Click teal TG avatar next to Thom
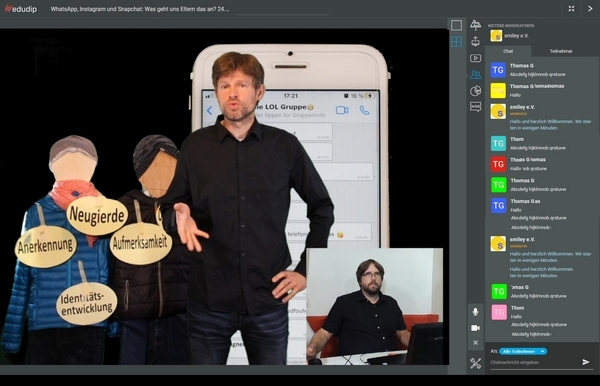 pyautogui.click(x=498, y=143)
